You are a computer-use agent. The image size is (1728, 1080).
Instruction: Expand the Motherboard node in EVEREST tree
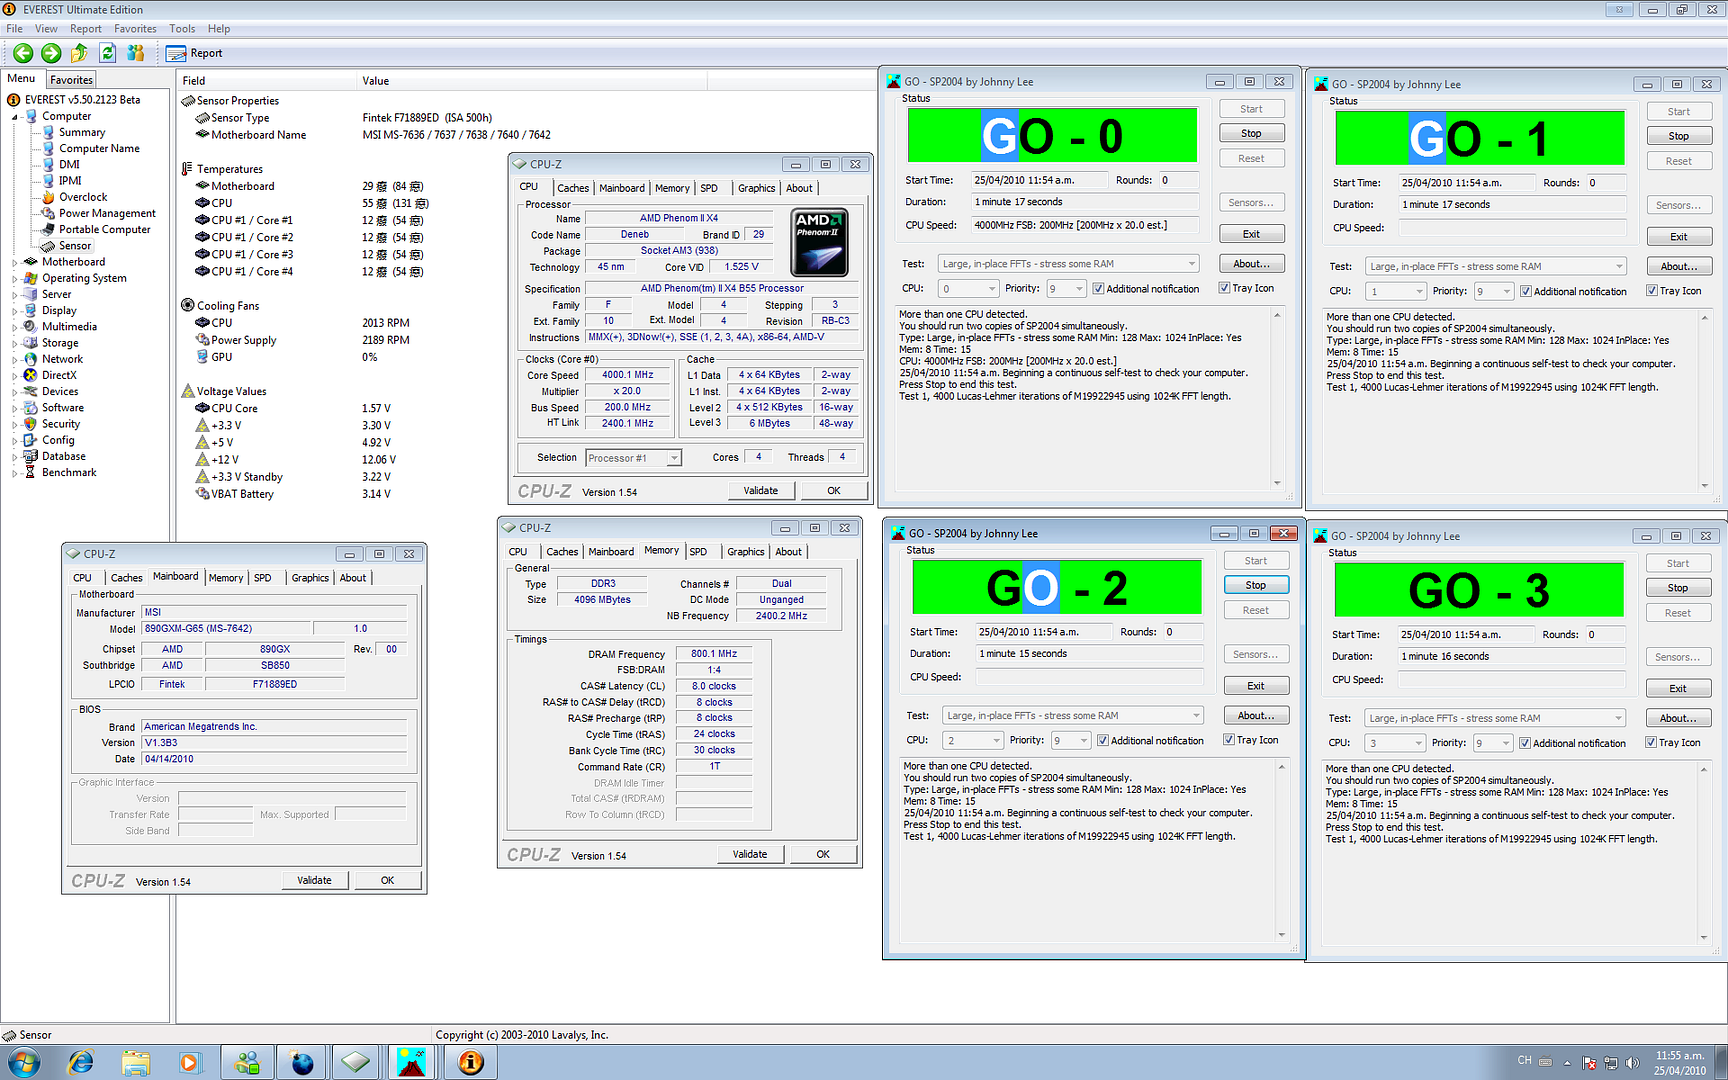click(15, 262)
